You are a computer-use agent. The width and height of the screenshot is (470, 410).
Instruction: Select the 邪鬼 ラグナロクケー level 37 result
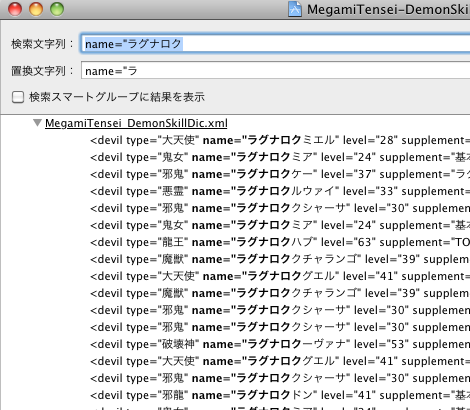coord(280,174)
